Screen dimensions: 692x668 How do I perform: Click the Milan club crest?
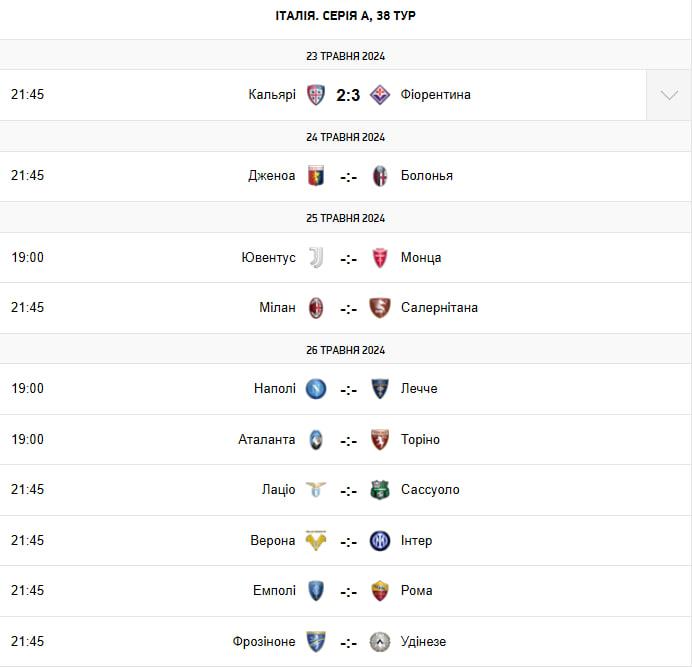click(316, 308)
